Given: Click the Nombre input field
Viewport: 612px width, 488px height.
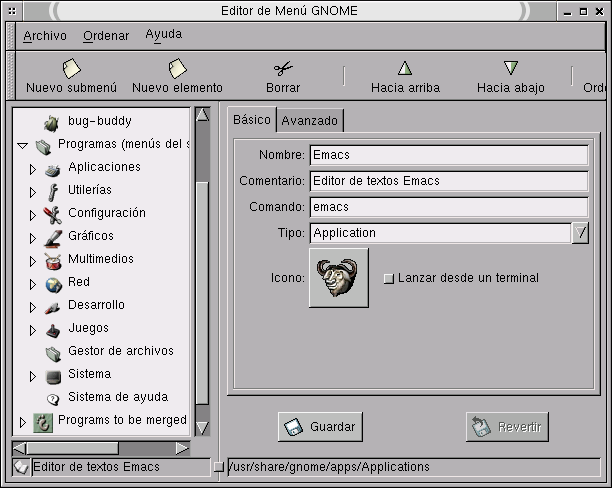Looking at the screenshot, I should [449, 155].
